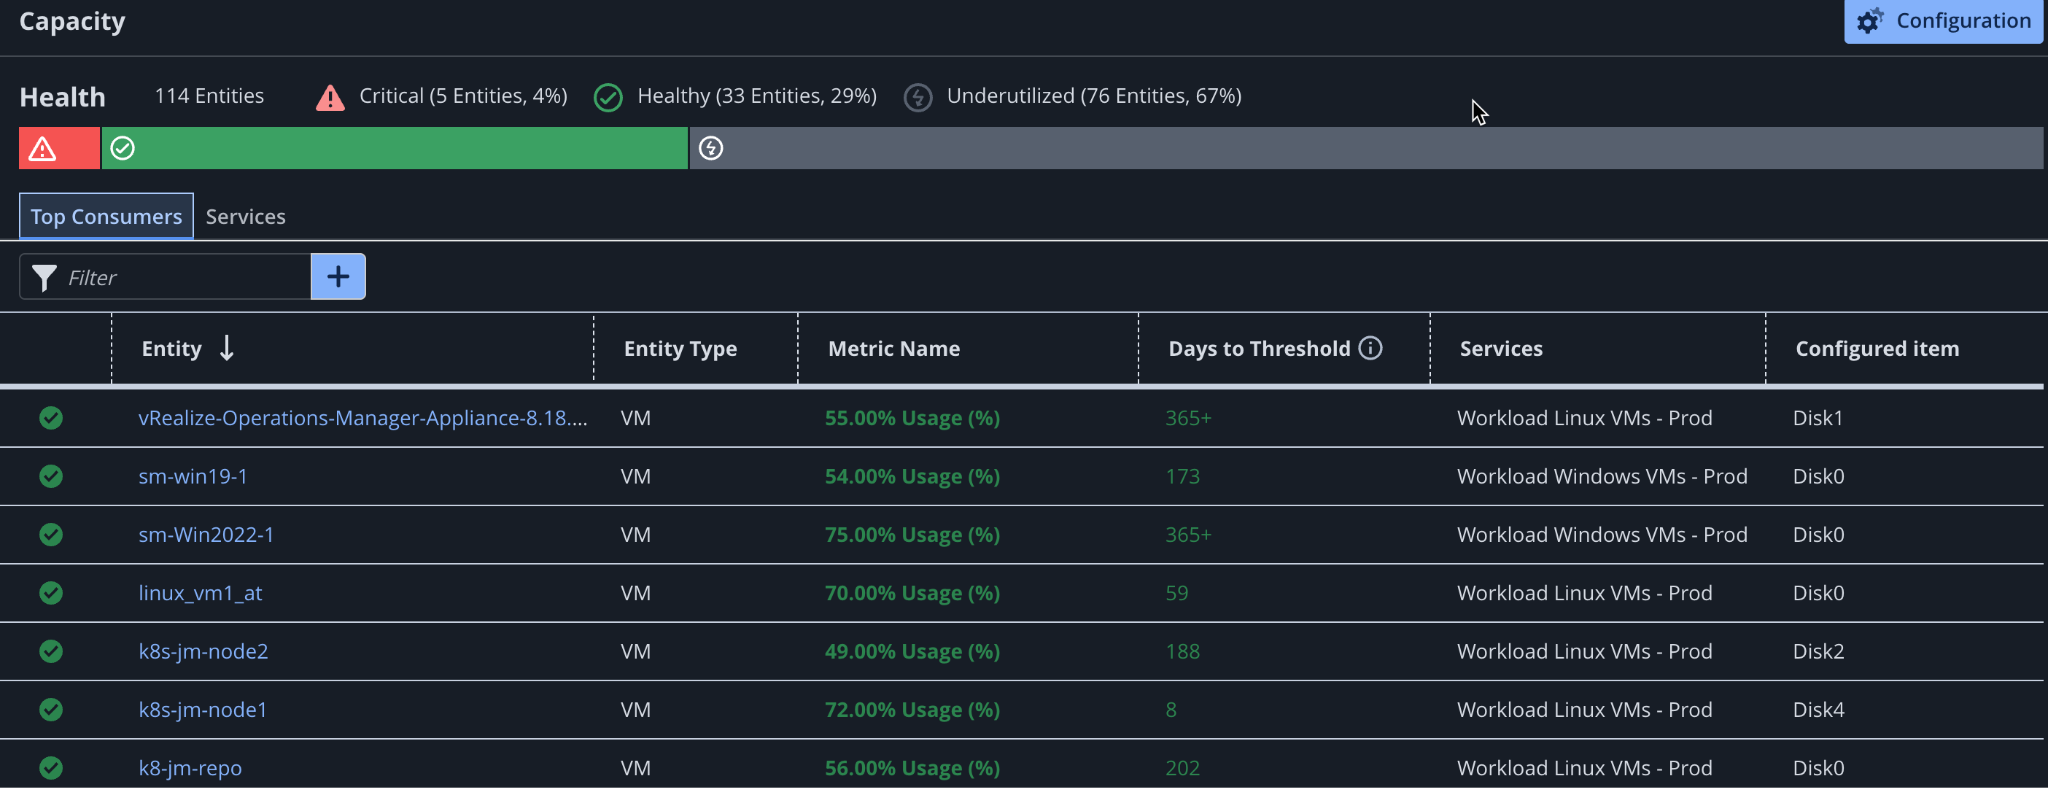The width and height of the screenshot is (2048, 788).
Task: Select the red critical segment of health bar
Action: coord(59,149)
